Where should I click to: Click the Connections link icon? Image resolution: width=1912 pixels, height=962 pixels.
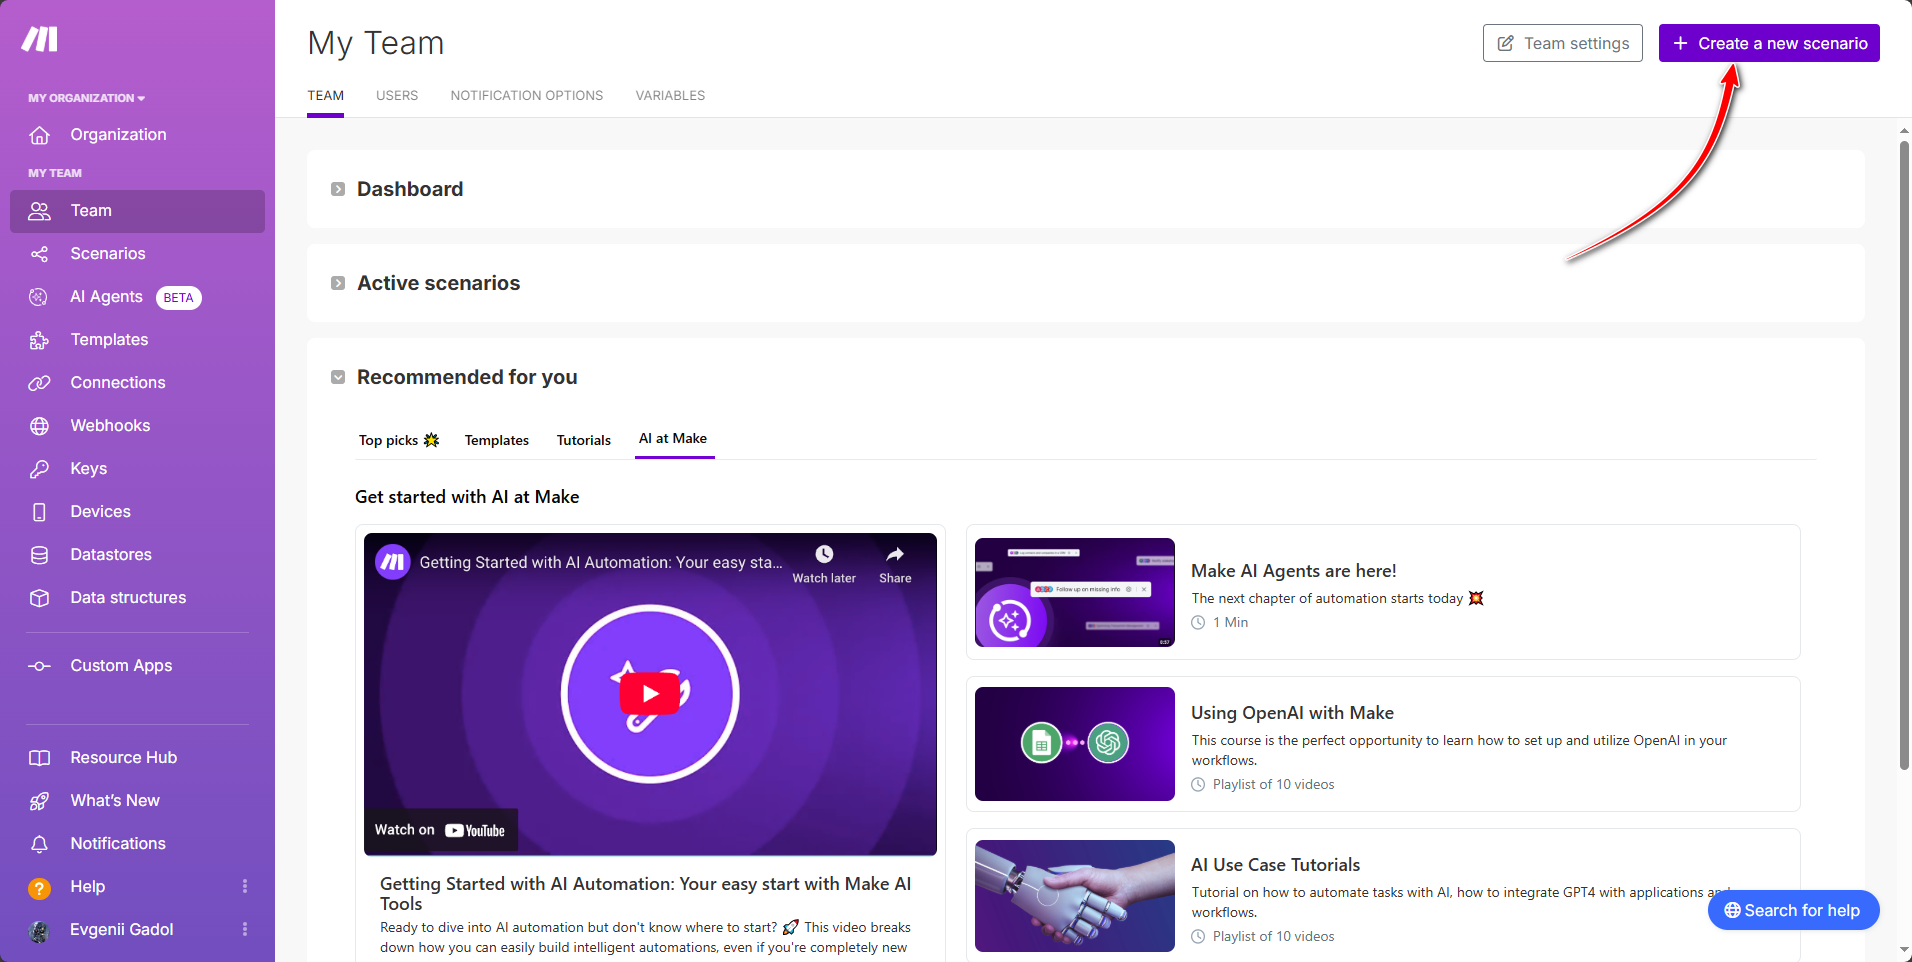coord(39,383)
